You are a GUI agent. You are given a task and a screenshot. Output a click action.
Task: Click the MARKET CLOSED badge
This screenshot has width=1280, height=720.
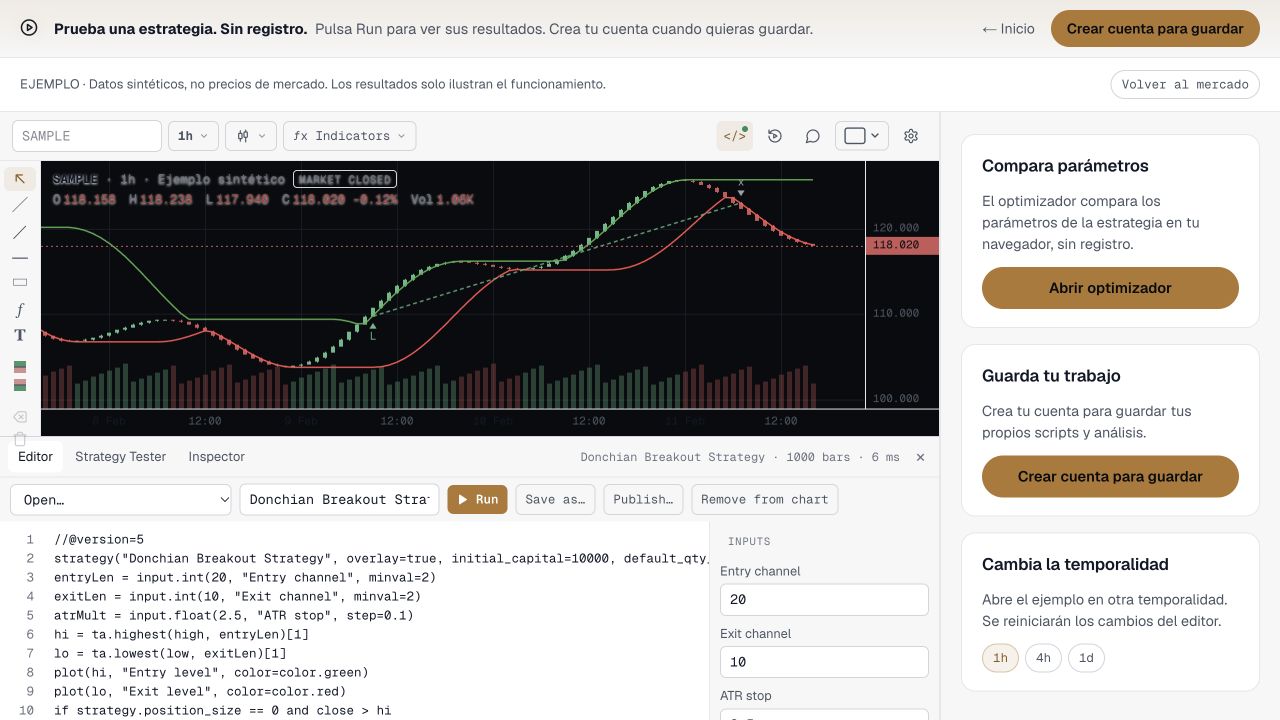pos(345,180)
